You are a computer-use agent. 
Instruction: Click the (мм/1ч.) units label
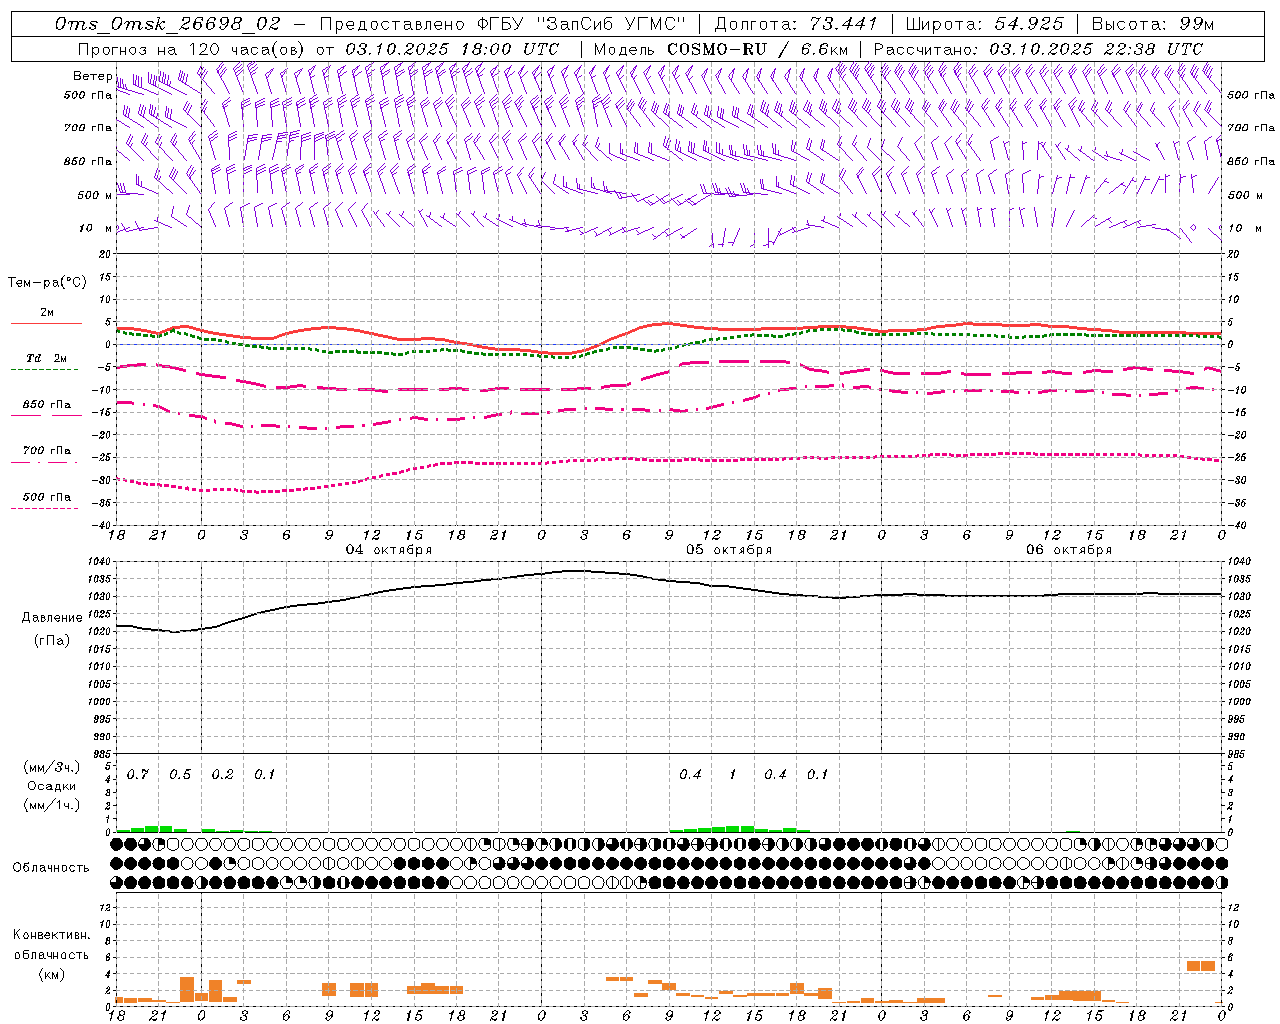(x=52, y=805)
